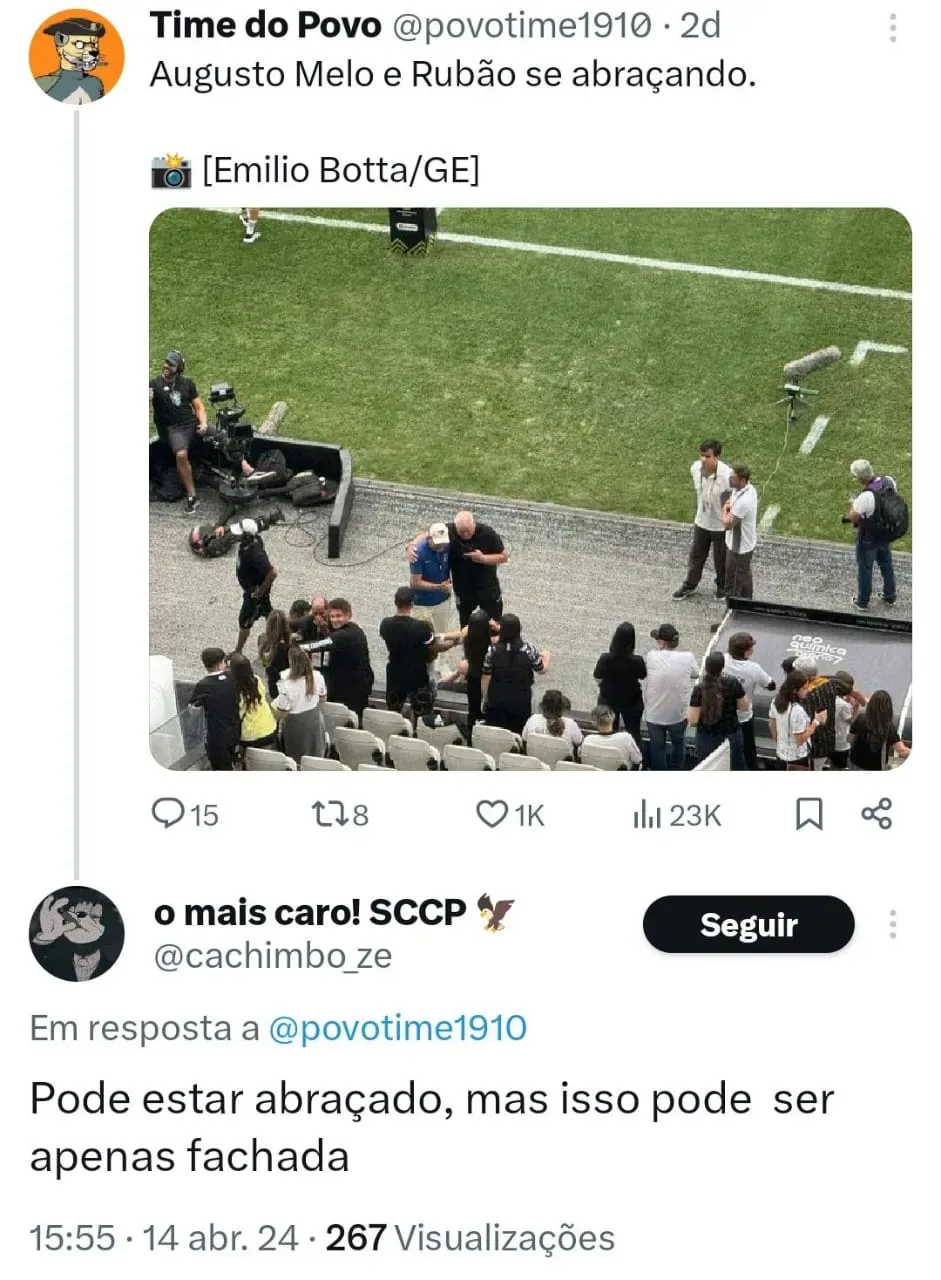Viewport: 941px width, 1280px height.
Task: View the 267 Visualizações count
Action: click(470, 1238)
